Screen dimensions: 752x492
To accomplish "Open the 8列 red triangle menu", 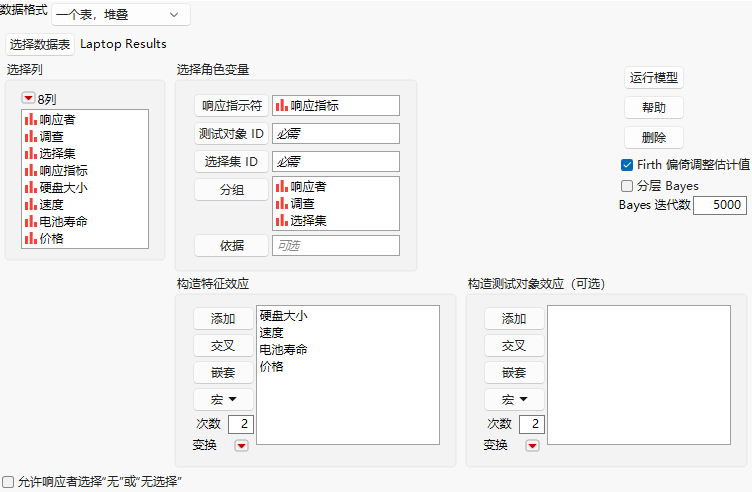I will [28, 98].
